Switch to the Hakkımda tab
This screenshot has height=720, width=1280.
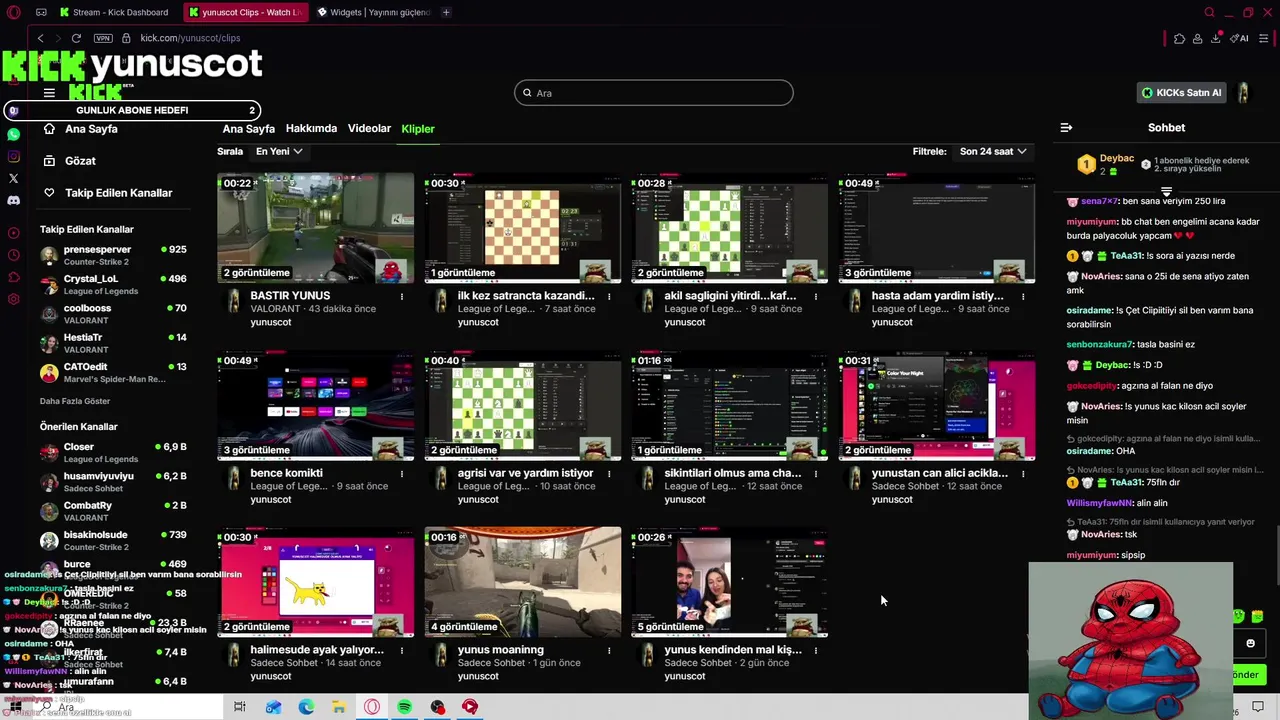coord(311,129)
